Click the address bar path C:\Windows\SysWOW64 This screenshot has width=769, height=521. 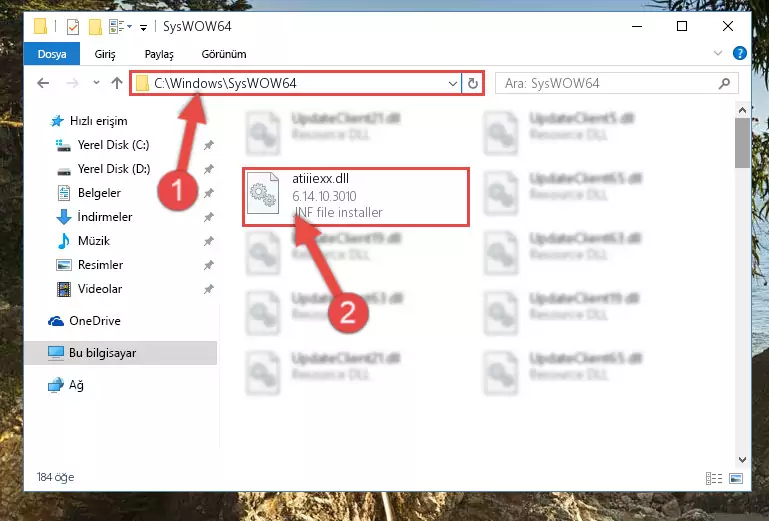pos(225,83)
